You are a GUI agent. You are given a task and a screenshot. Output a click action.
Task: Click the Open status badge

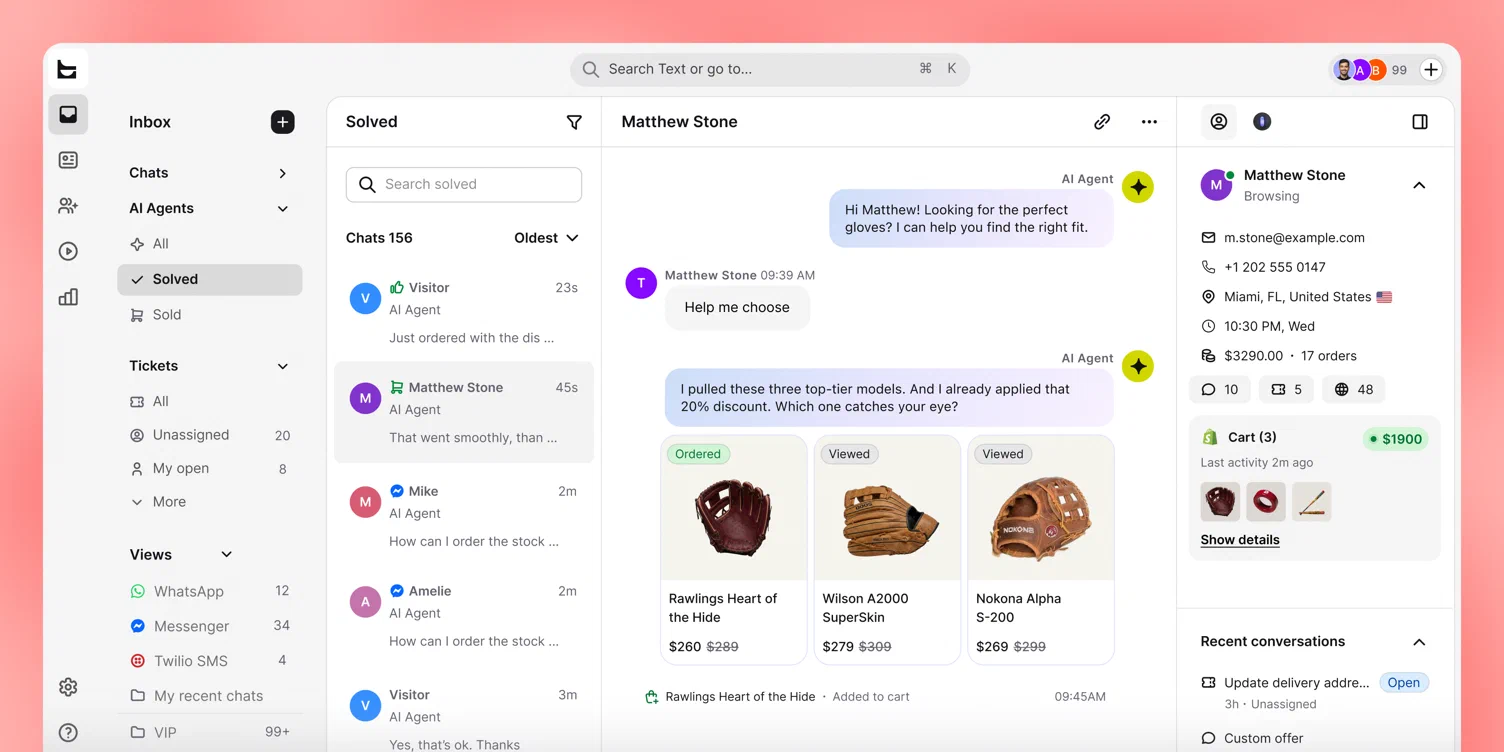click(1403, 683)
